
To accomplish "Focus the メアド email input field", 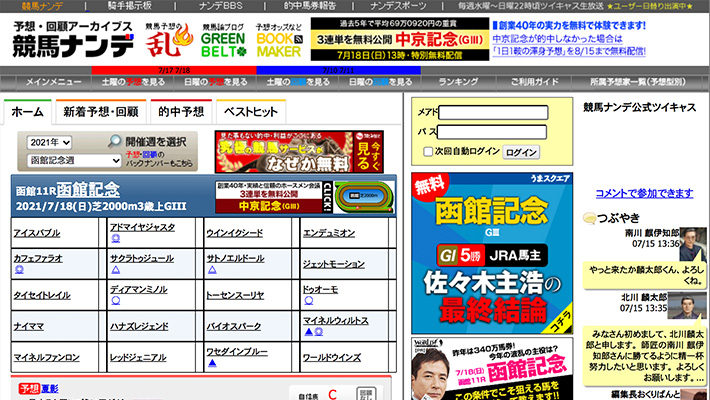I will [493, 112].
